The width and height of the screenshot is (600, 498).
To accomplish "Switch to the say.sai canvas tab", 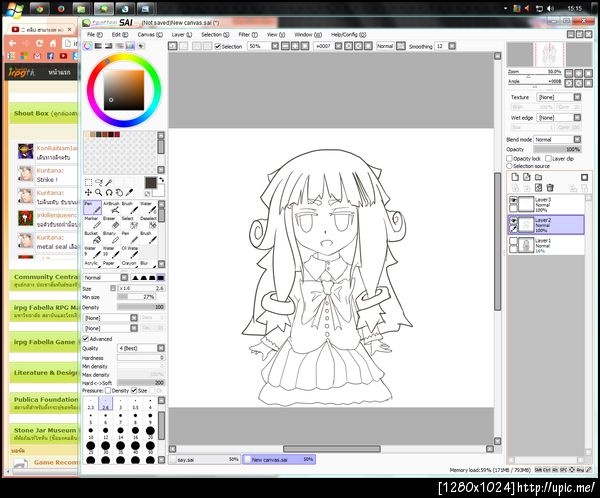I will [204, 459].
